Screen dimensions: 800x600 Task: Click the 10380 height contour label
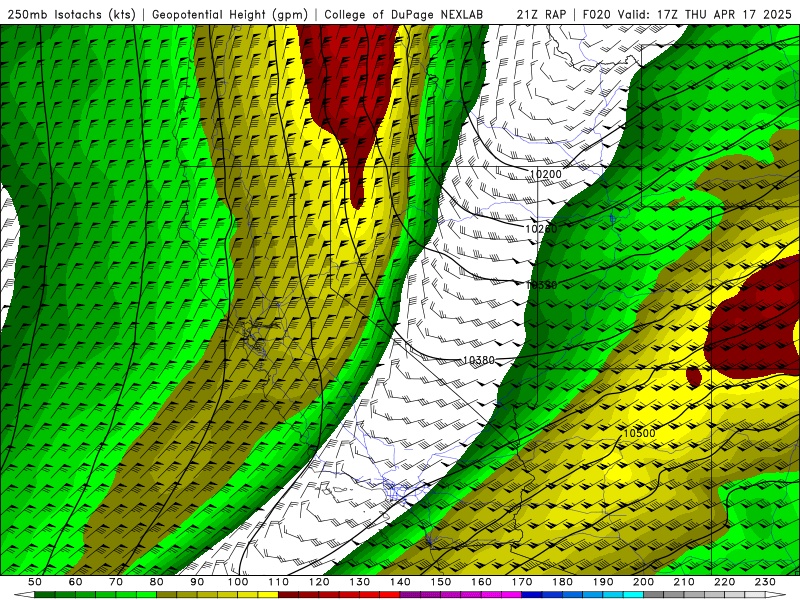coord(479,360)
